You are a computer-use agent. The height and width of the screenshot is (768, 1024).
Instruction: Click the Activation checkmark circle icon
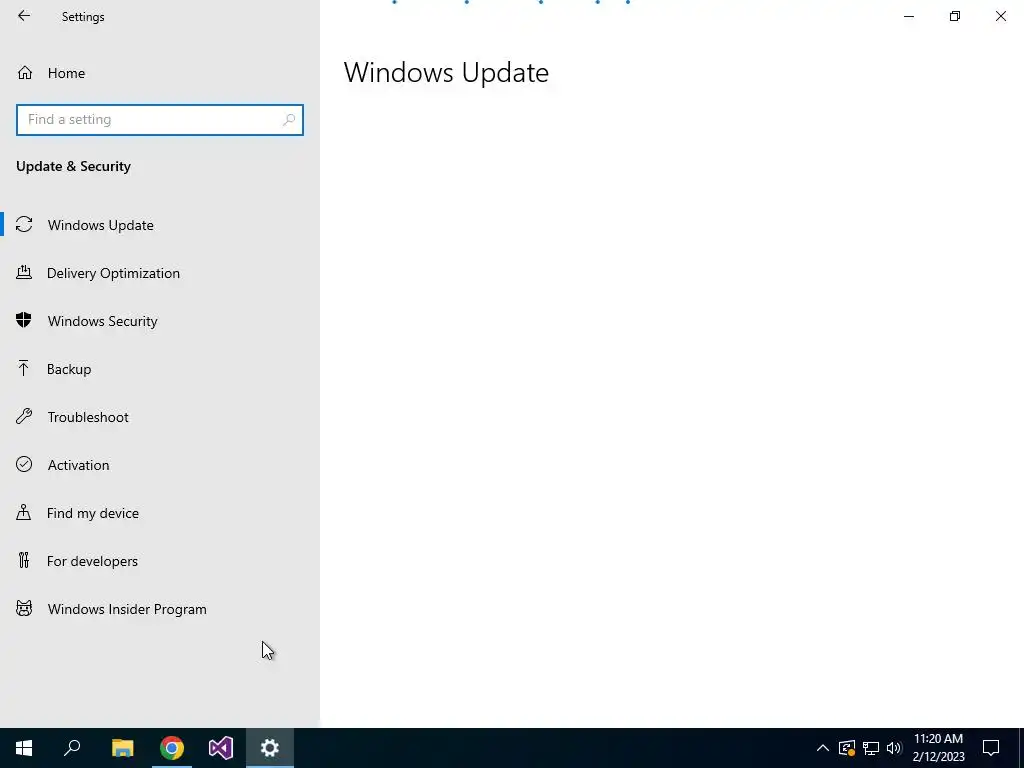[x=24, y=464]
